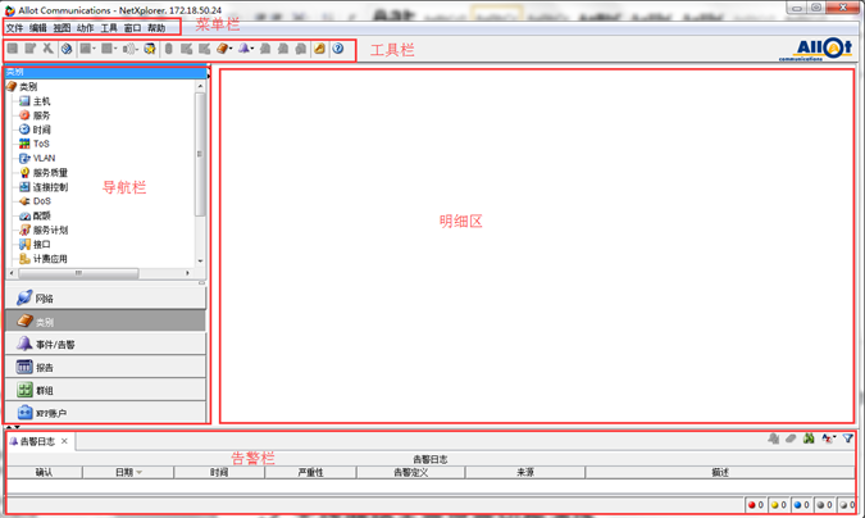Click the gray edit-note toolbar icon, second from left
The width and height of the screenshot is (865, 518).
point(30,49)
